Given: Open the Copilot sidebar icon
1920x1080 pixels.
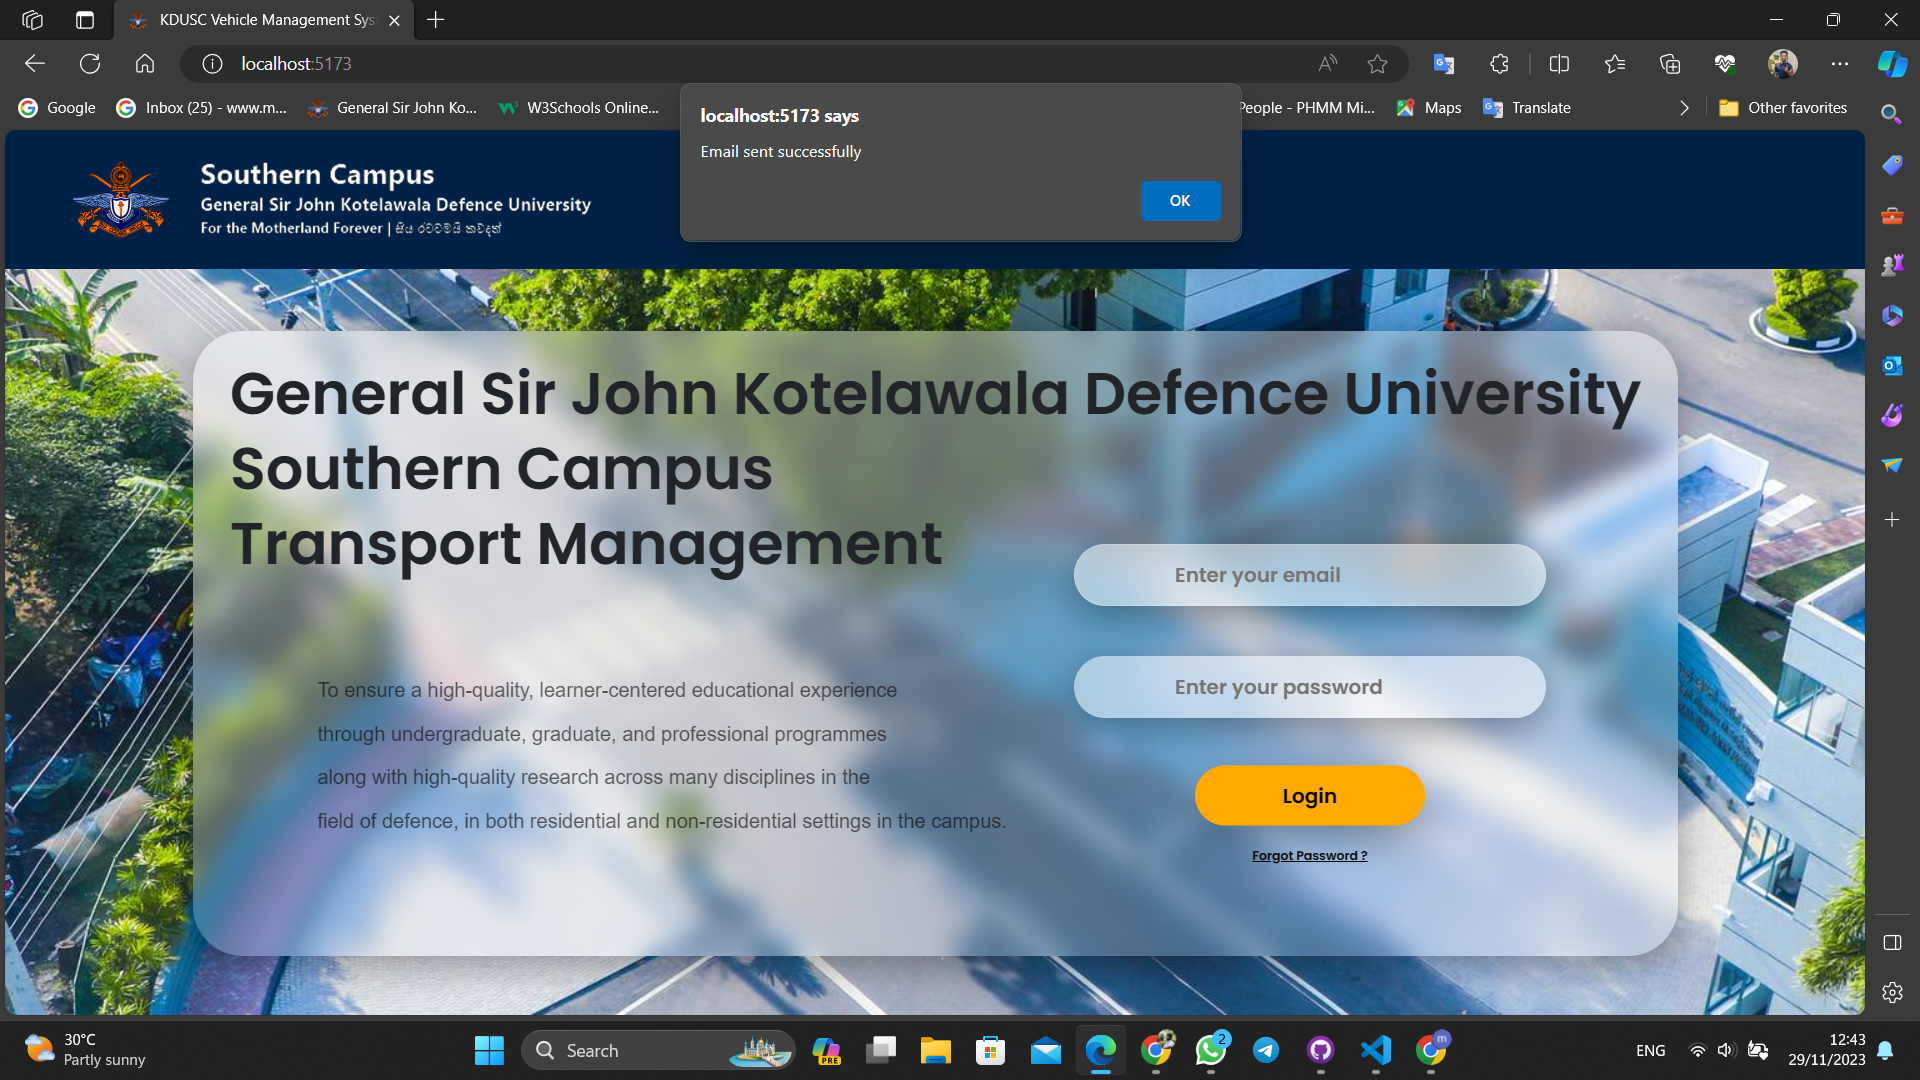Looking at the screenshot, I should [1892, 64].
